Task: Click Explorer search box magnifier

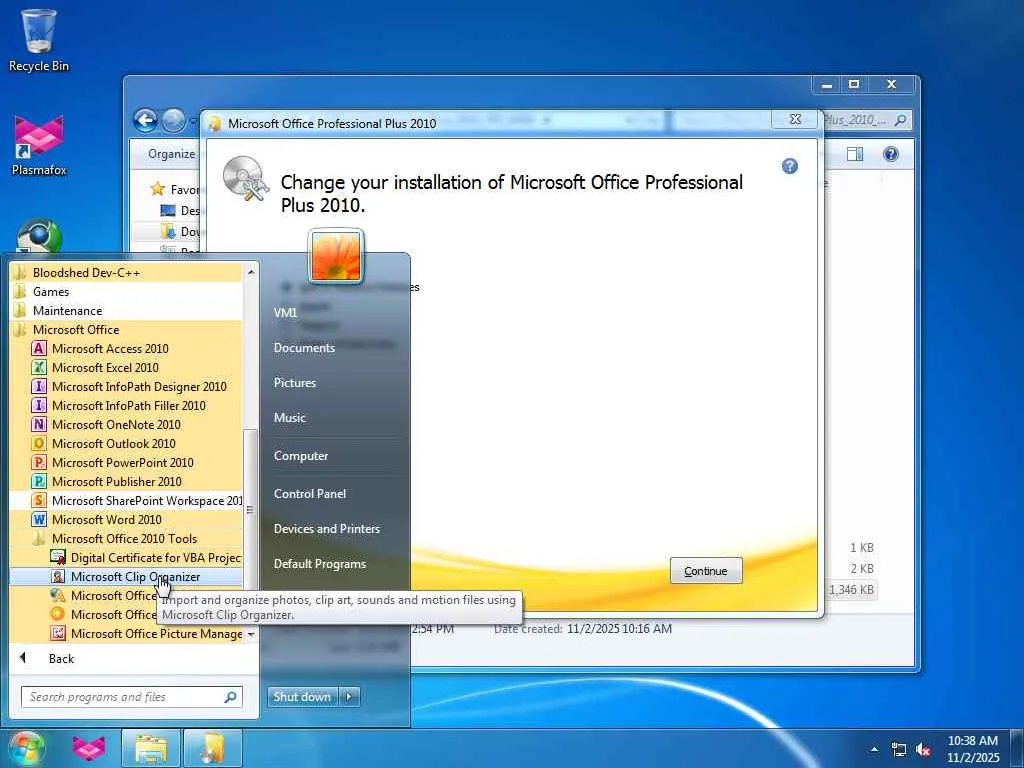Action: pyautogui.click(x=900, y=120)
